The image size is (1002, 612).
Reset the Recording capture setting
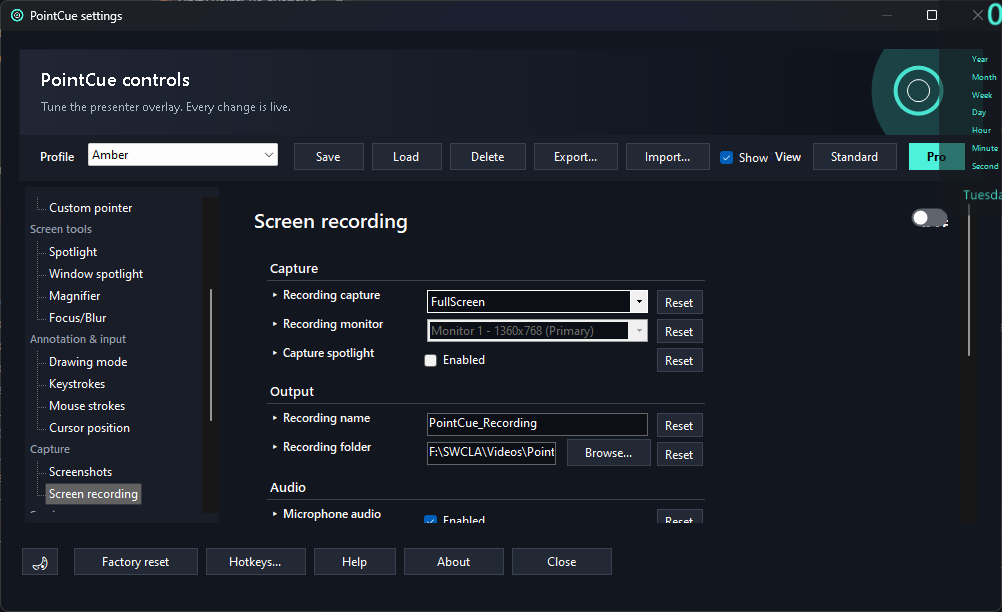[679, 303]
